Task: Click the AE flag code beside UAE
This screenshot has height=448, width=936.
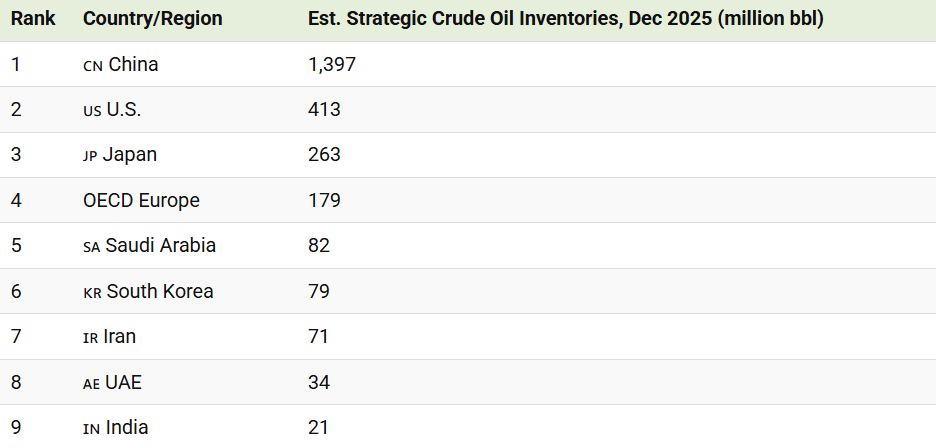Action: 91,384
